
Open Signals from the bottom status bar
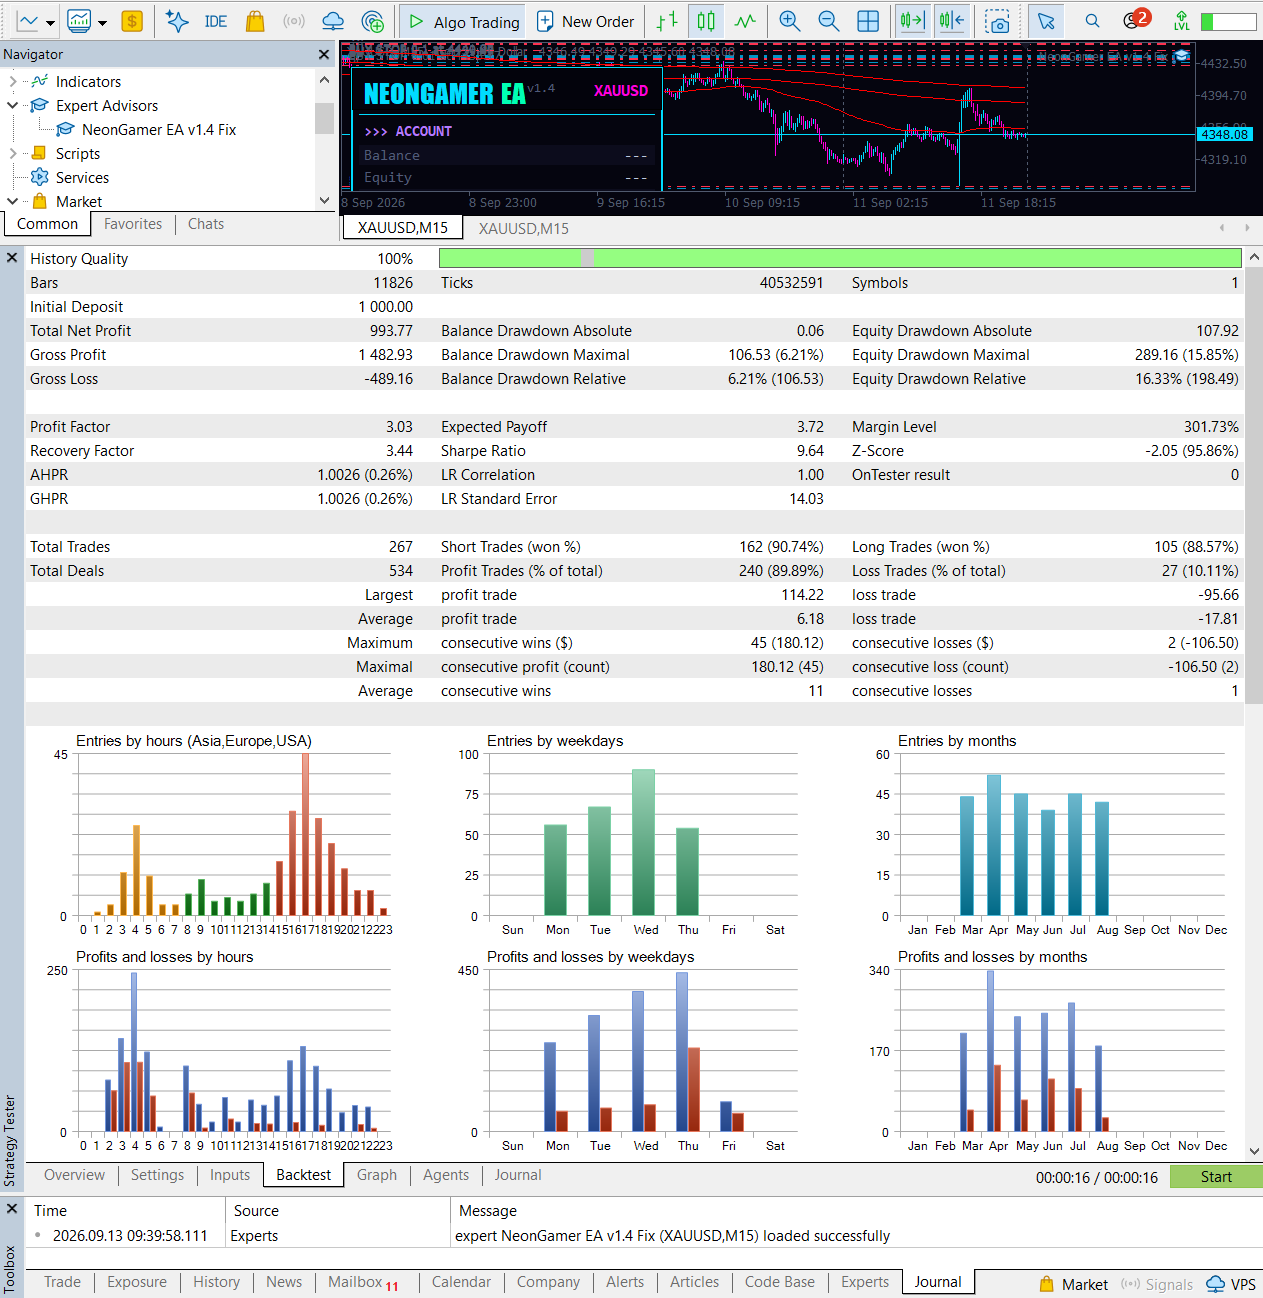tap(1157, 1284)
